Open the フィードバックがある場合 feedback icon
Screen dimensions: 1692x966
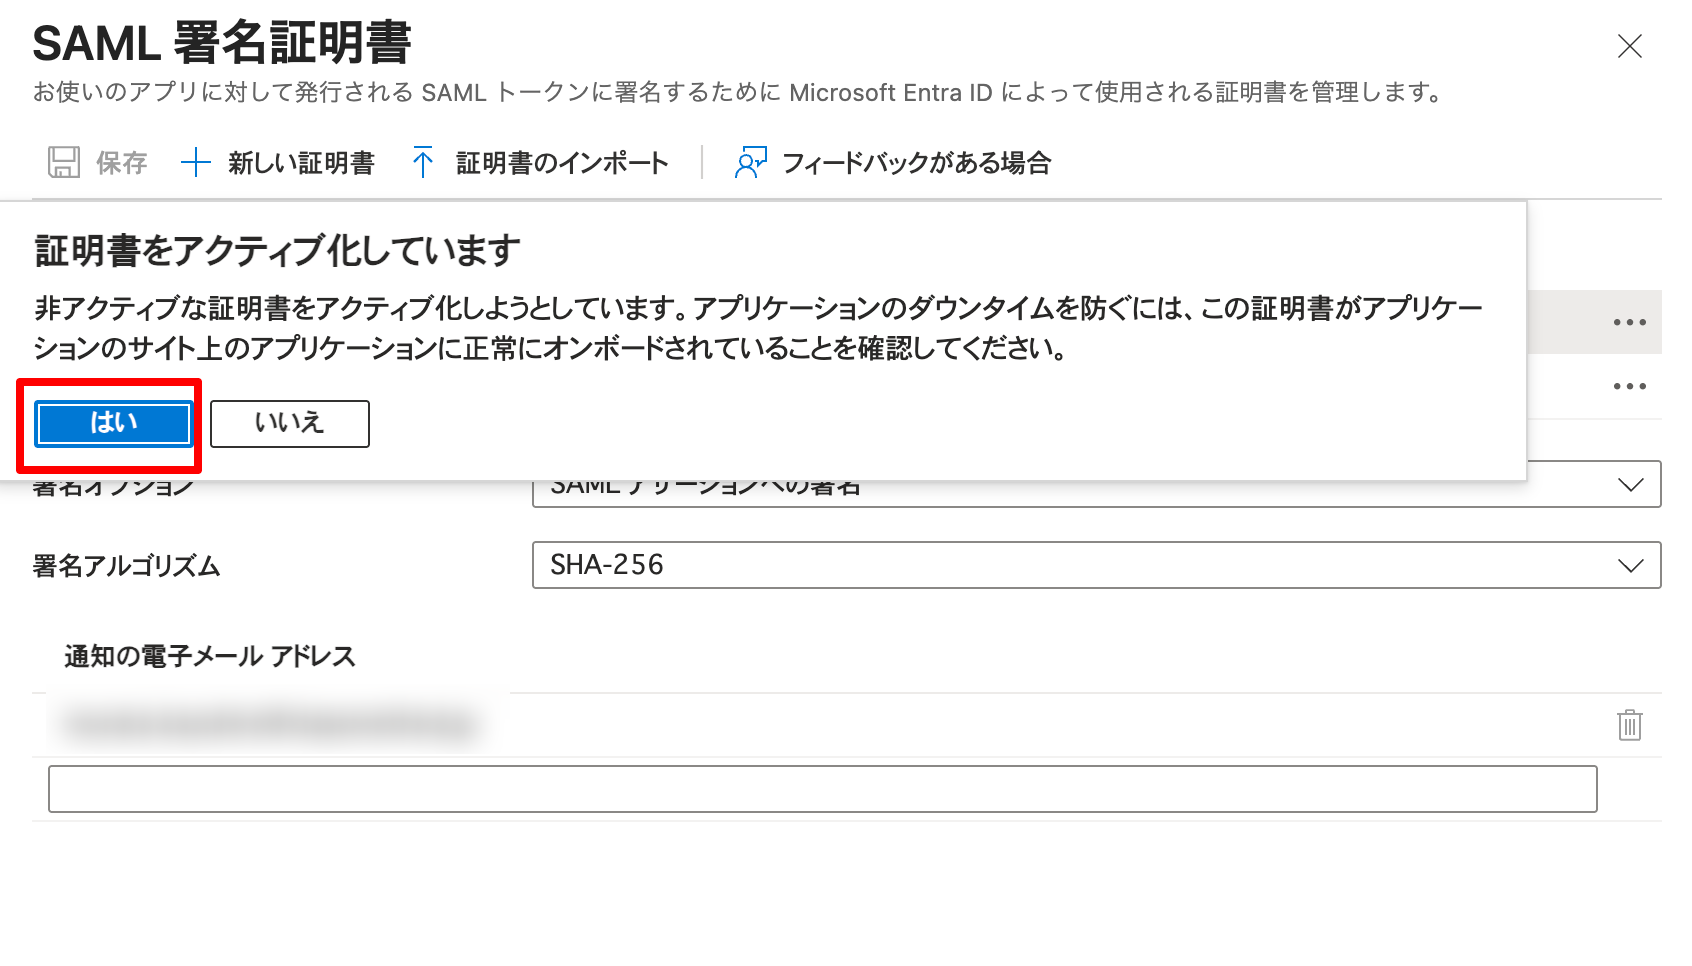pos(750,162)
